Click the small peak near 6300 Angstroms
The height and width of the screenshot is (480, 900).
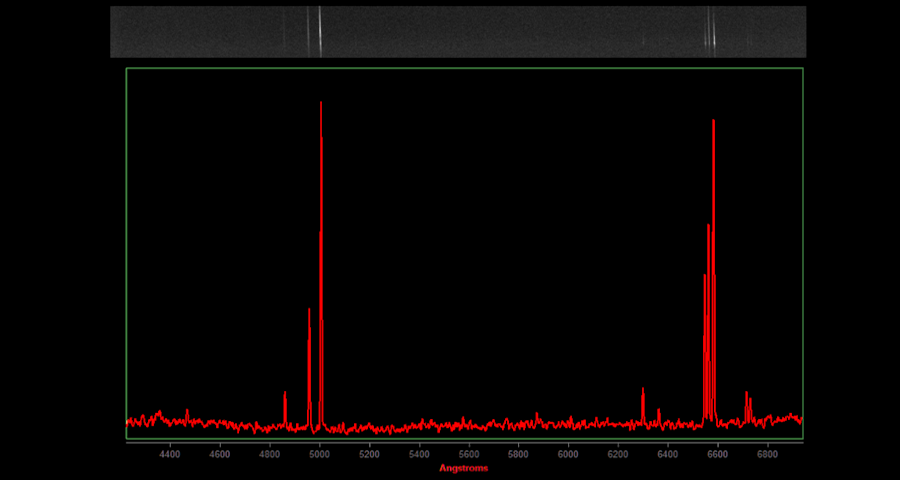(x=642, y=391)
